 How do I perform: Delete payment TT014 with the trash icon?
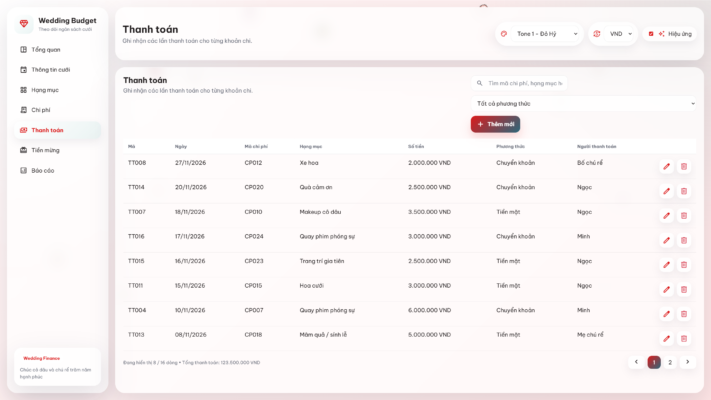pyautogui.click(x=684, y=191)
